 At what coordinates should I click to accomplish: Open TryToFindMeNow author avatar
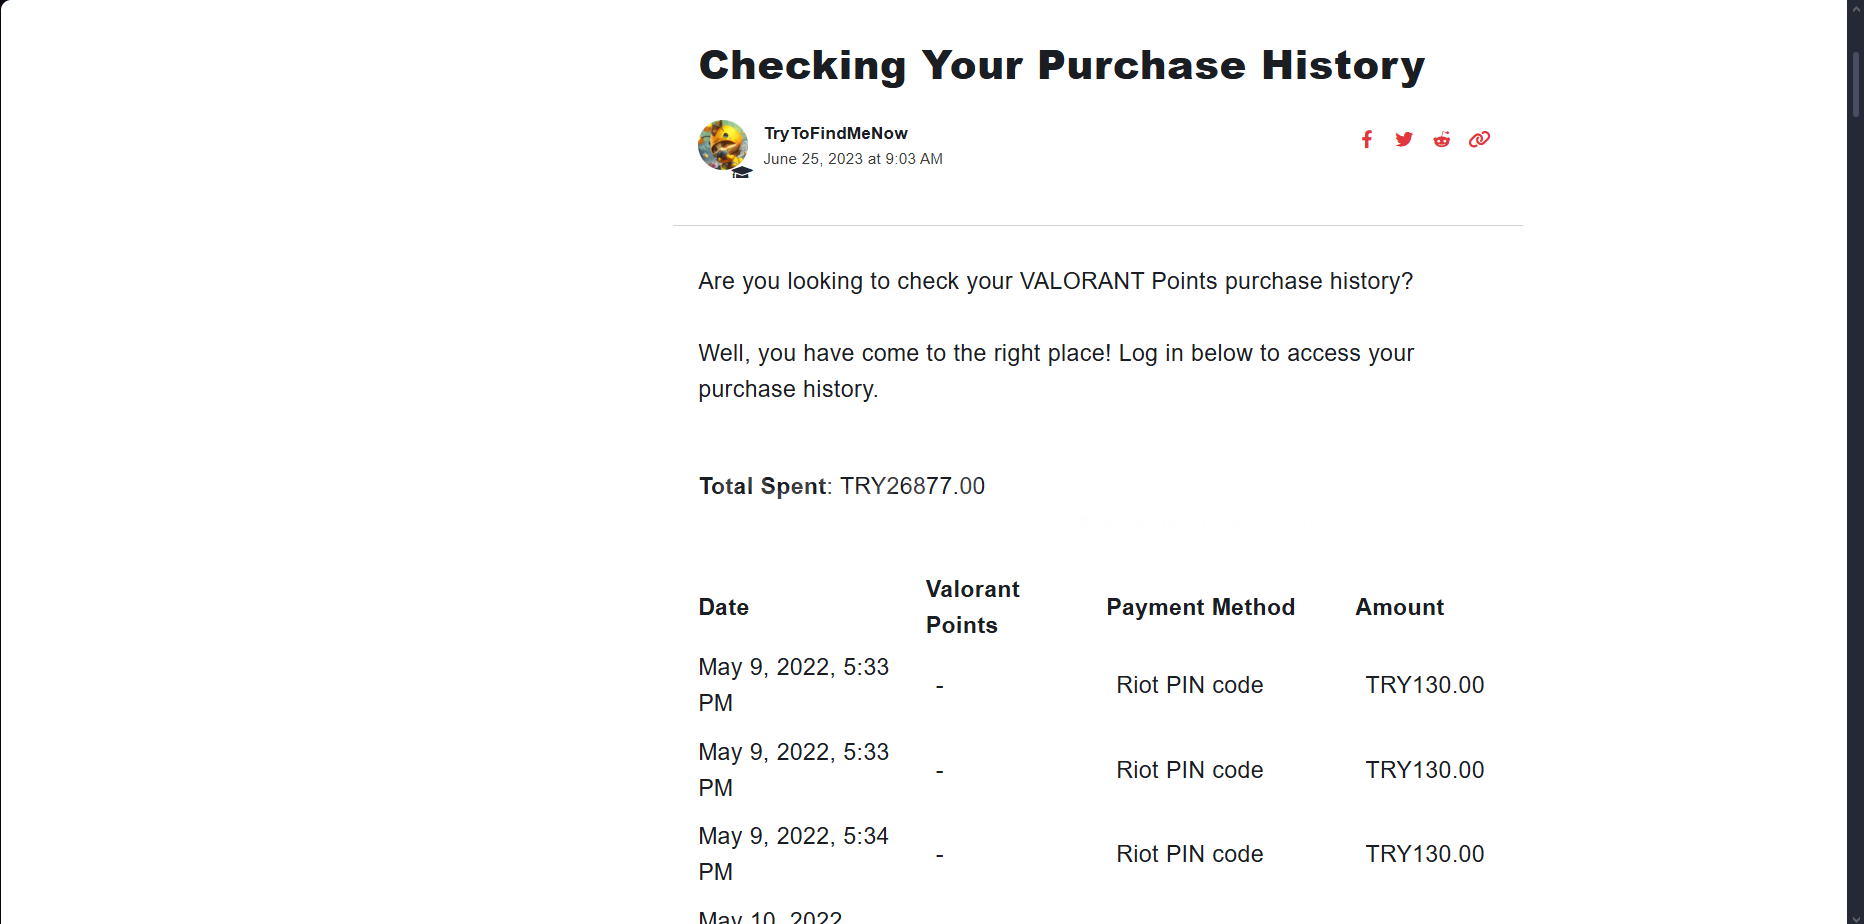click(x=723, y=145)
